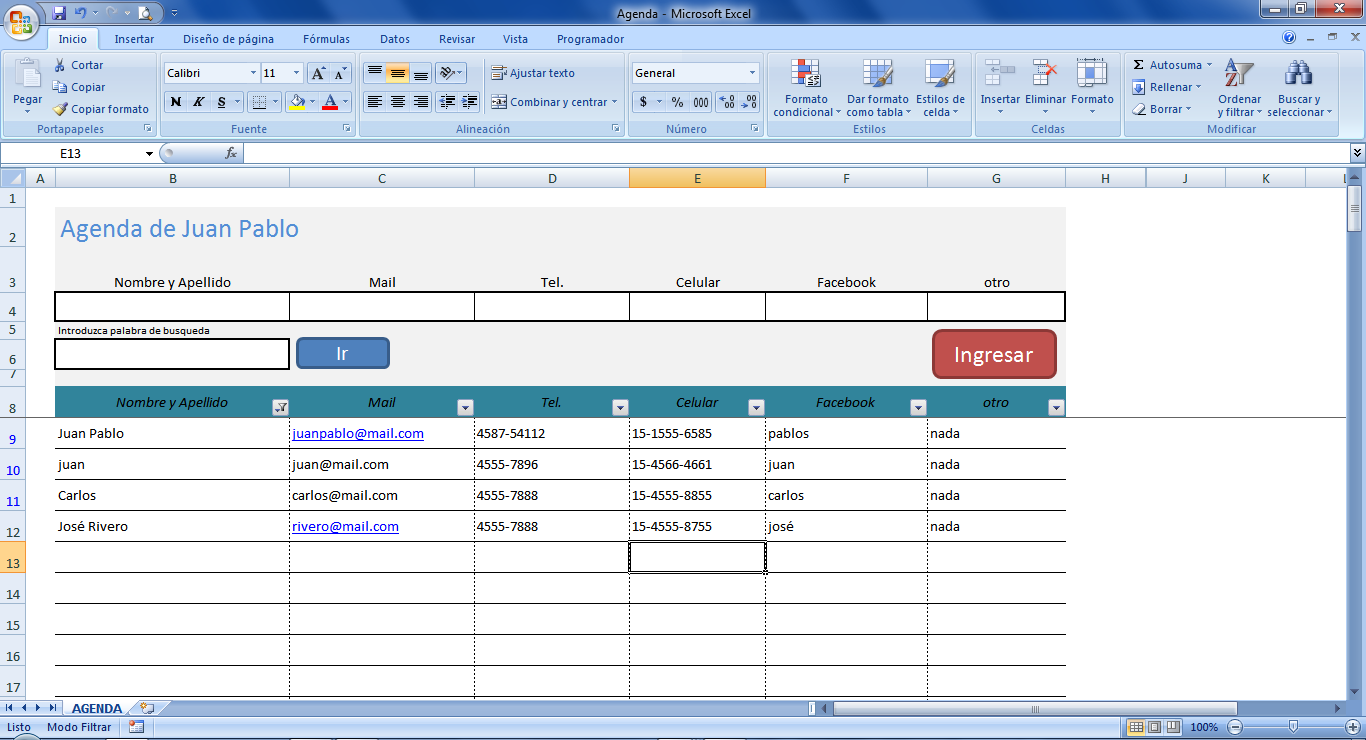Center text horizontally

tap(398, 102)
